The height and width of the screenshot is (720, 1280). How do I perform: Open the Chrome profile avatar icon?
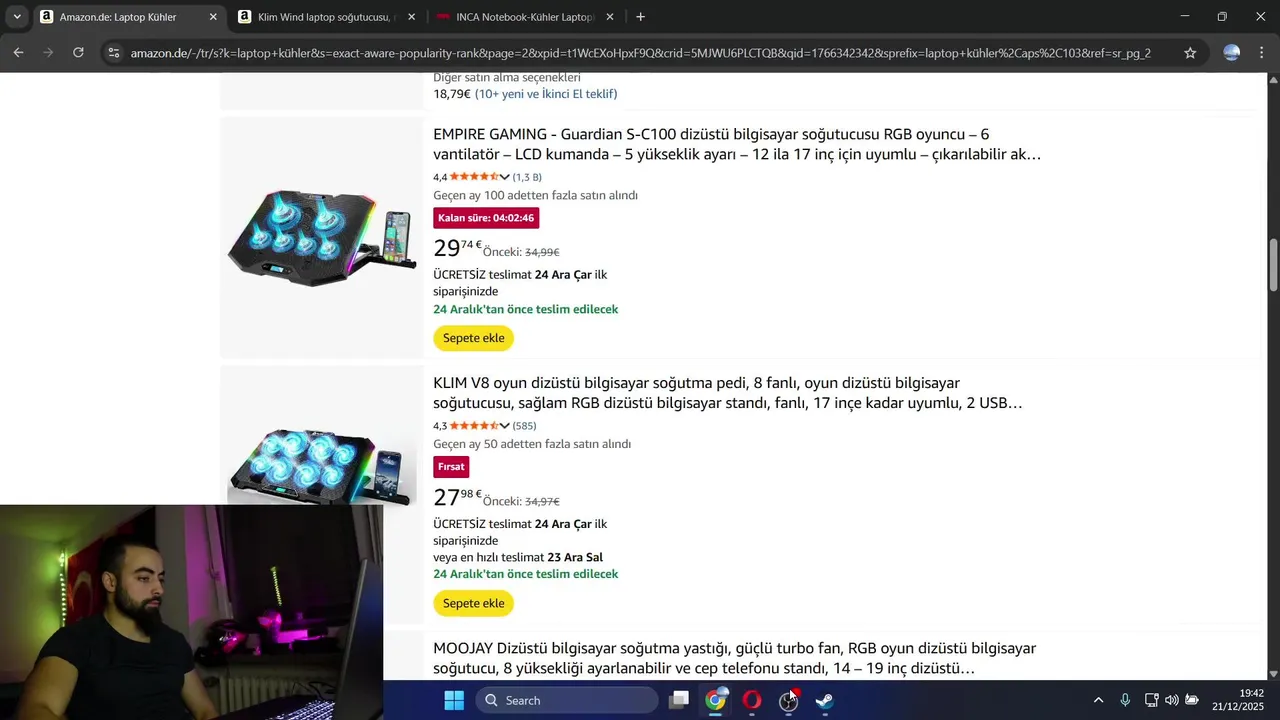point(1232,53)
